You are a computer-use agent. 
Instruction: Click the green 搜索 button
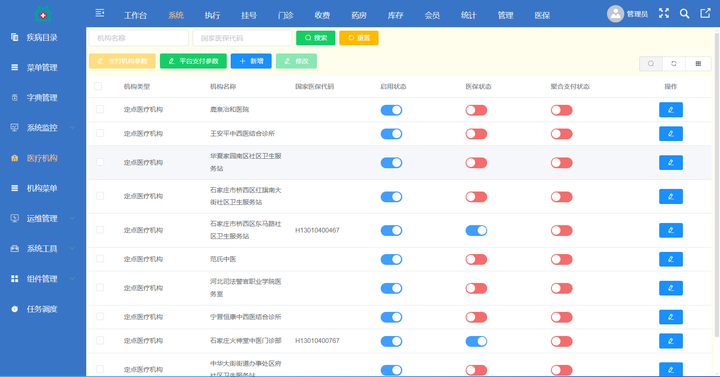coord(315,38)
